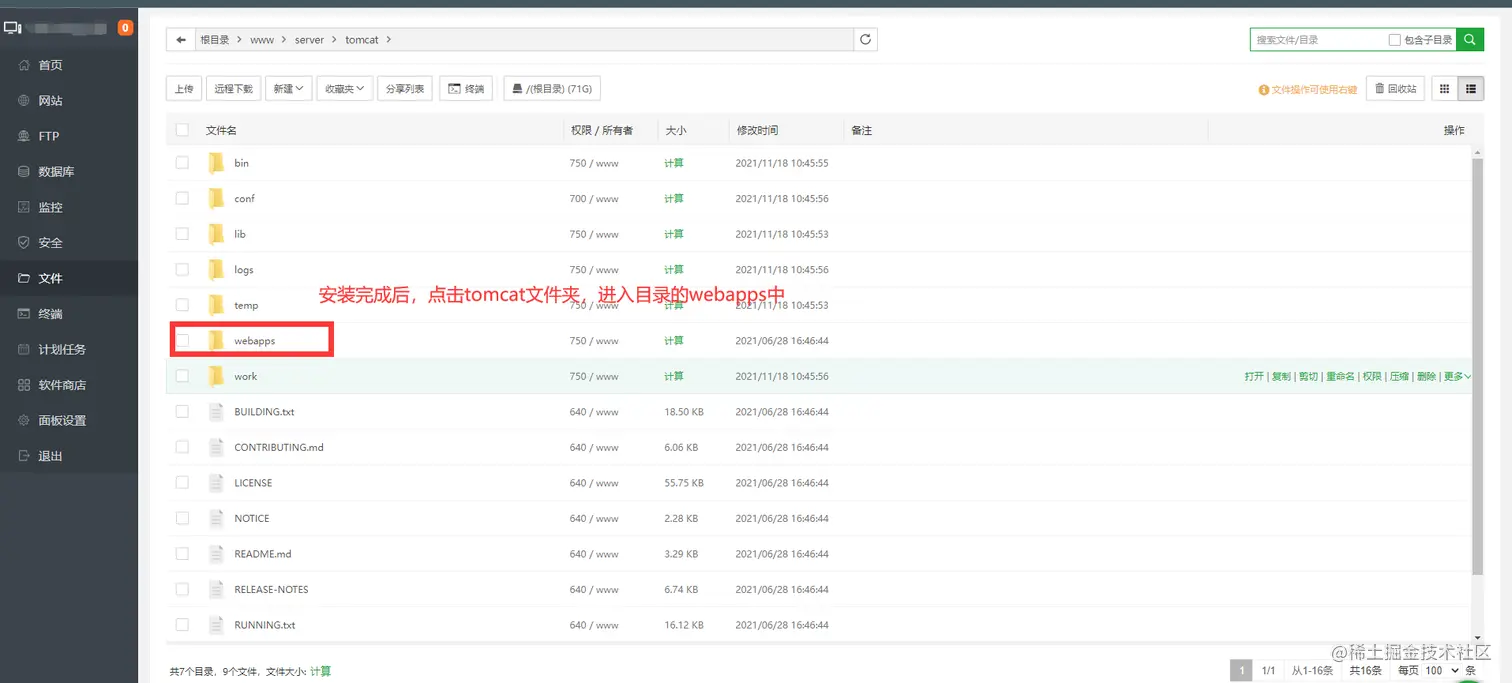
Task: Click BUILDING.txt file icon
Action: click(x=216, y=412)
